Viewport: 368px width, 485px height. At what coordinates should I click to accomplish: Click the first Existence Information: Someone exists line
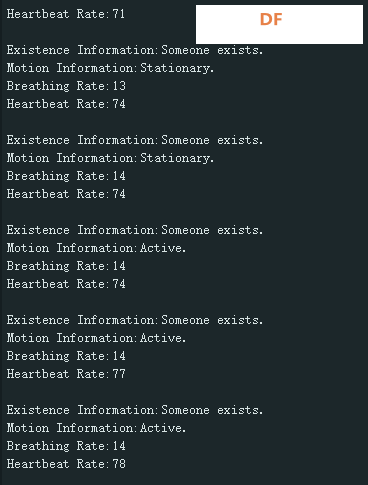click(x=135, y=50)
